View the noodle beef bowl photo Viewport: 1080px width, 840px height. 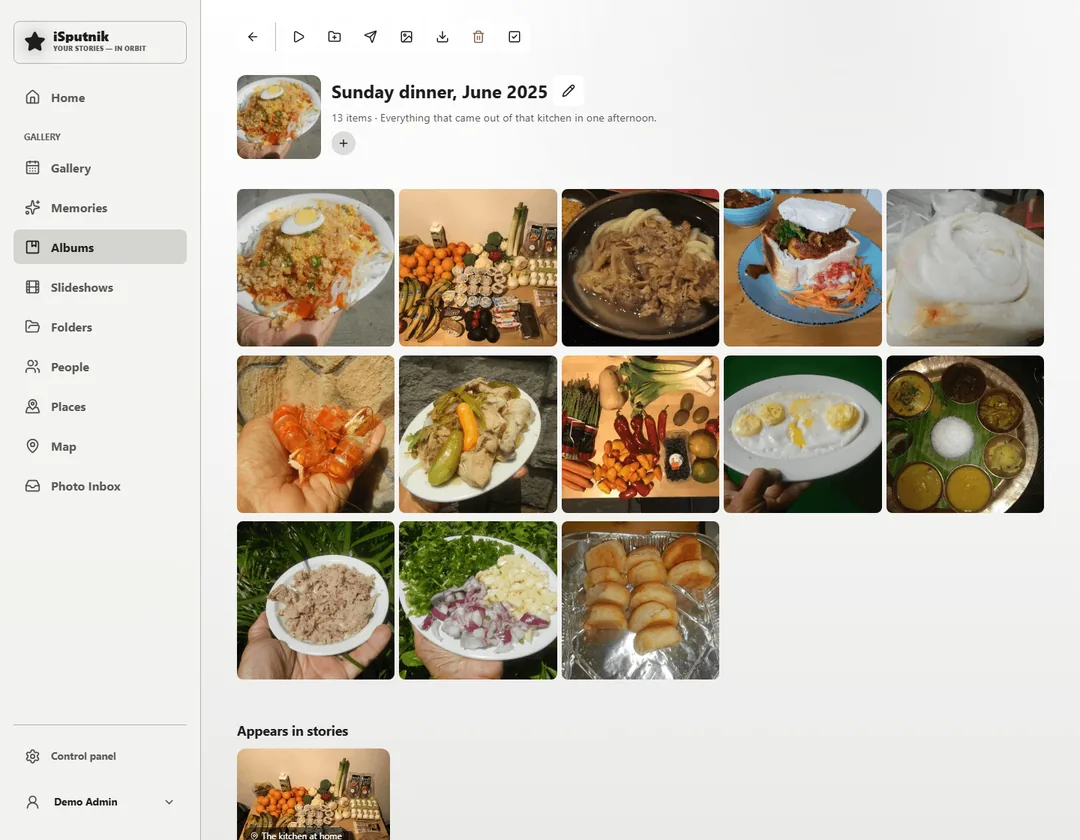(641, 268)
